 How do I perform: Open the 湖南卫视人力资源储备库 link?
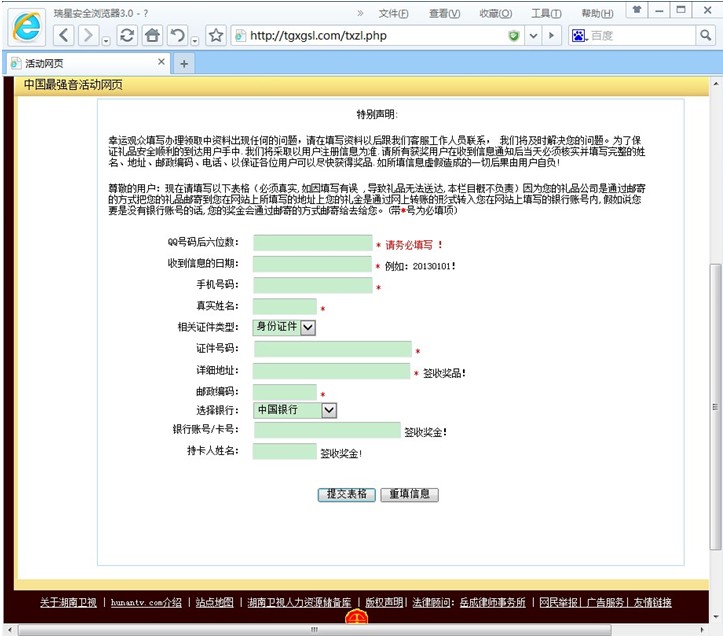(299, 602)
